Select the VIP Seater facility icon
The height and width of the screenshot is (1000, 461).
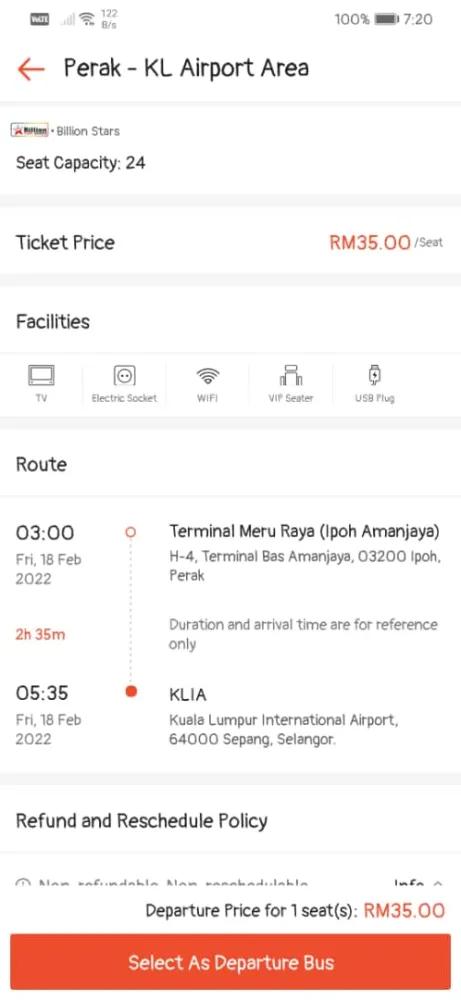(291, 375)
